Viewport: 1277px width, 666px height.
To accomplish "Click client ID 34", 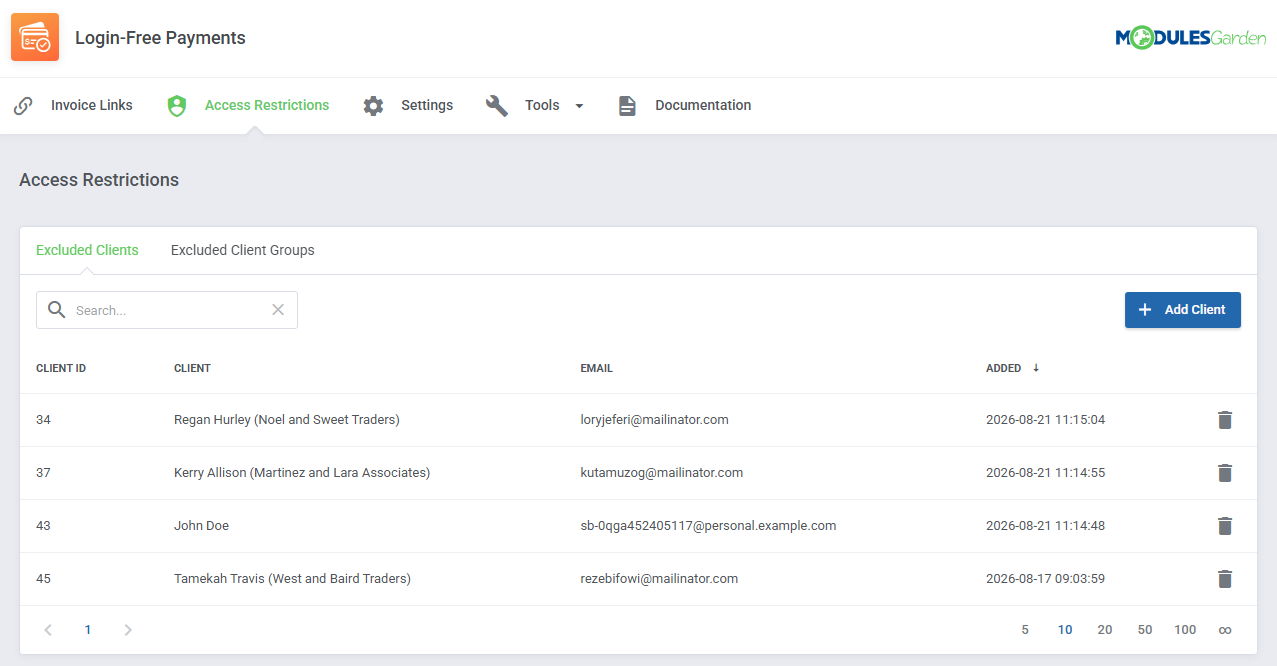I will pos(43,420).
